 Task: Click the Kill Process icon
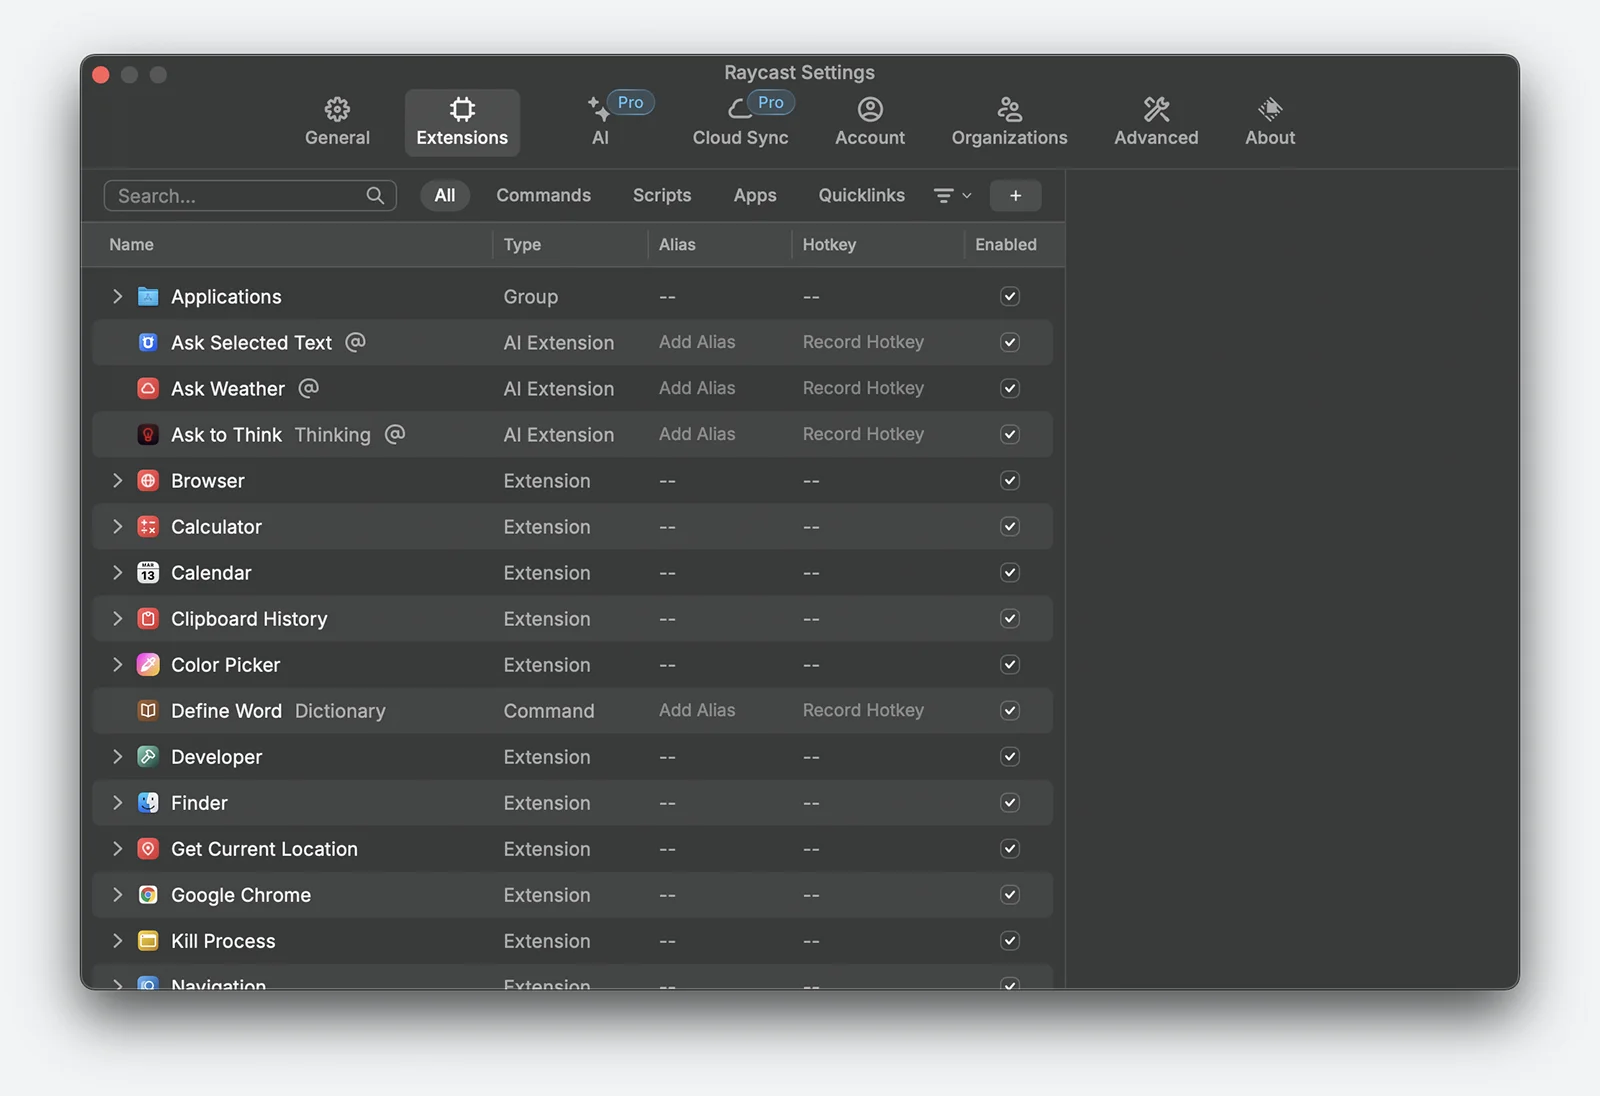pyautogui.click(x=148, y=940)
